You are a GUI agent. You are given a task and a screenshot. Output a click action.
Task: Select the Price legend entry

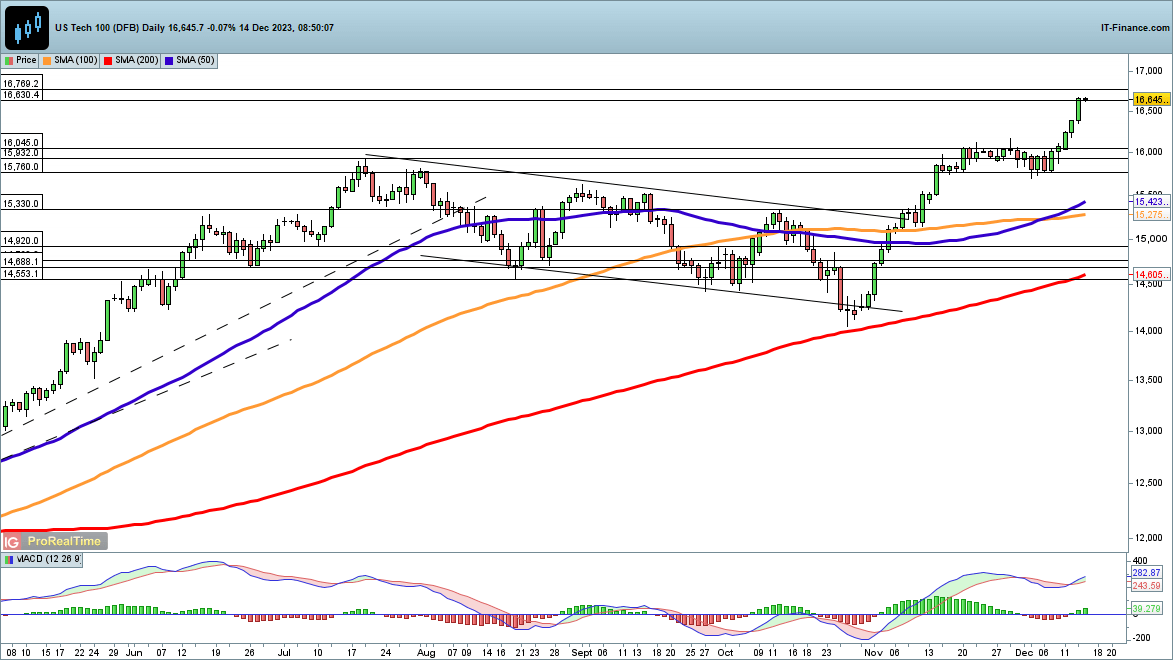point(20,60)
